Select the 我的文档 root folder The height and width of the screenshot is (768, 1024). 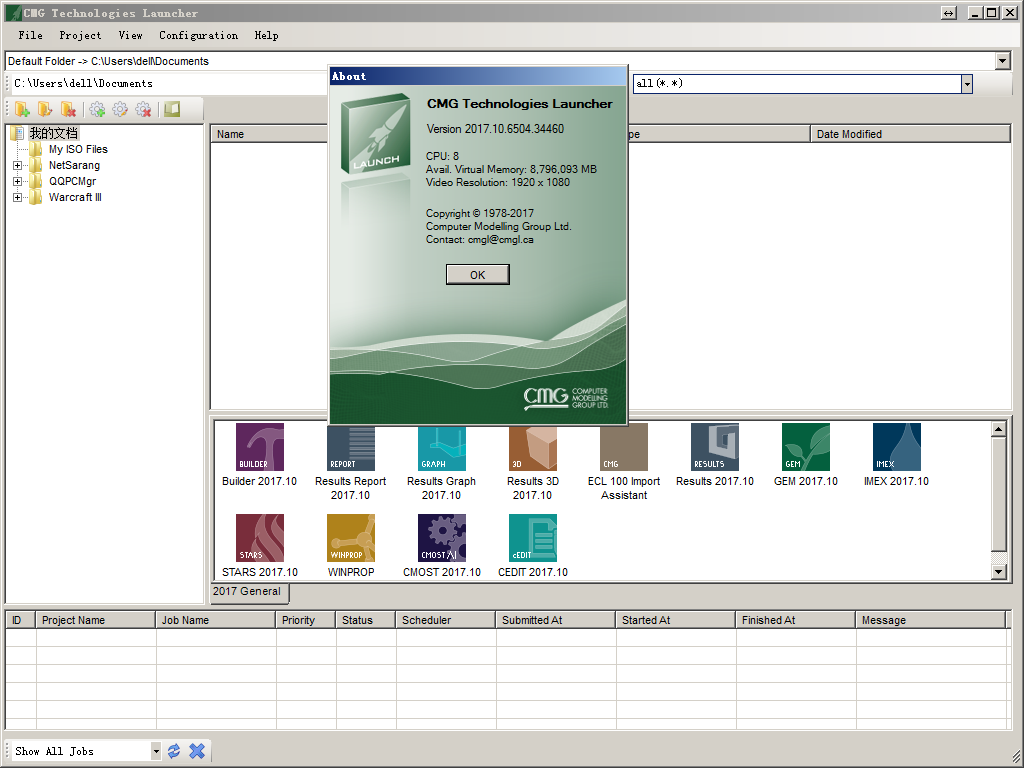point(54,133)
